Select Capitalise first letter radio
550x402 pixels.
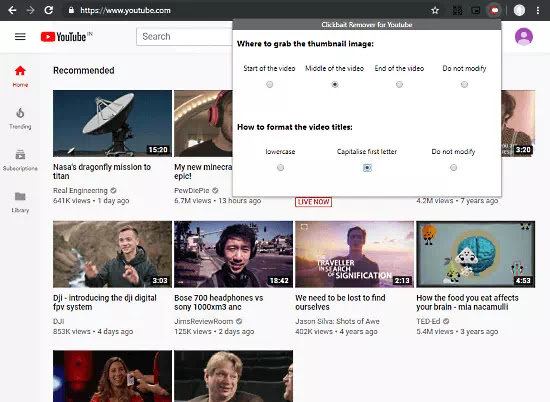pos(367,168)
